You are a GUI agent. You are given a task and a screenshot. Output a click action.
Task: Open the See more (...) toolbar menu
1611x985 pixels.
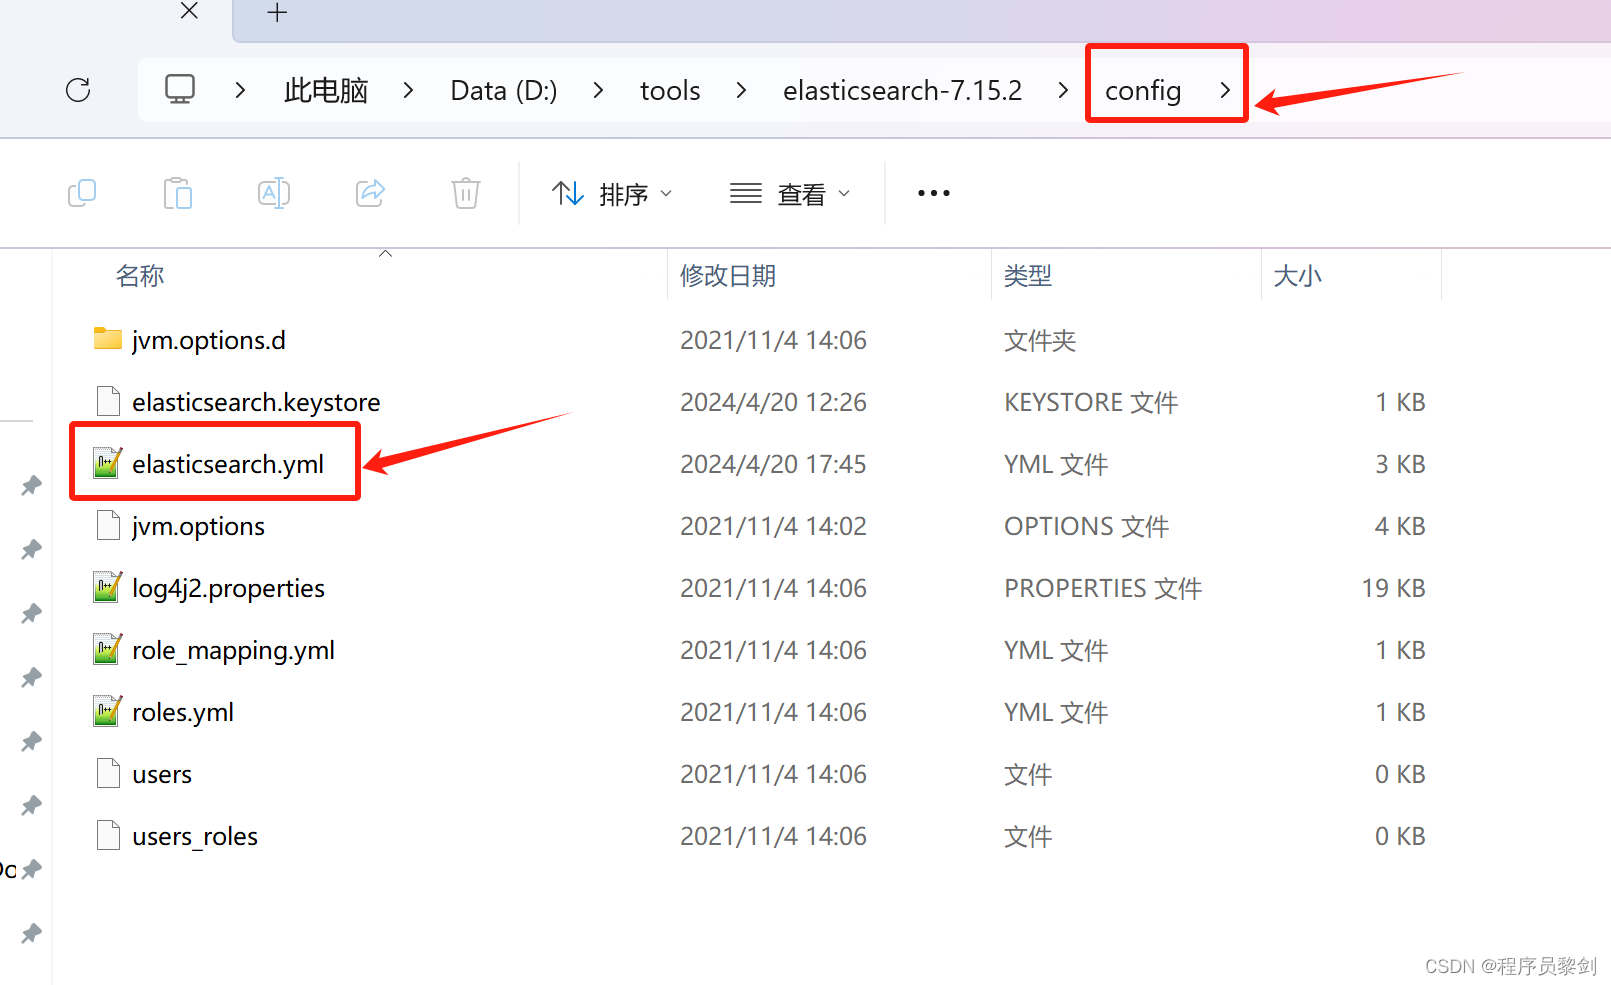click(932, 193)
